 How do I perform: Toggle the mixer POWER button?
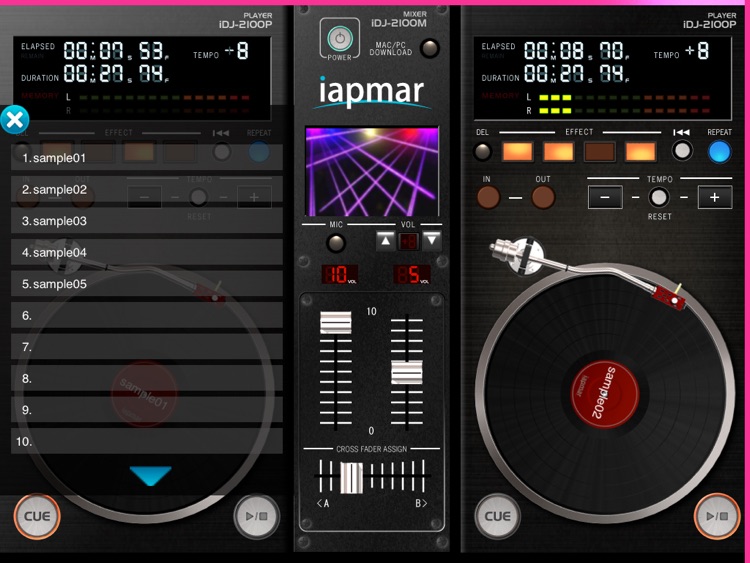[340, 38]
